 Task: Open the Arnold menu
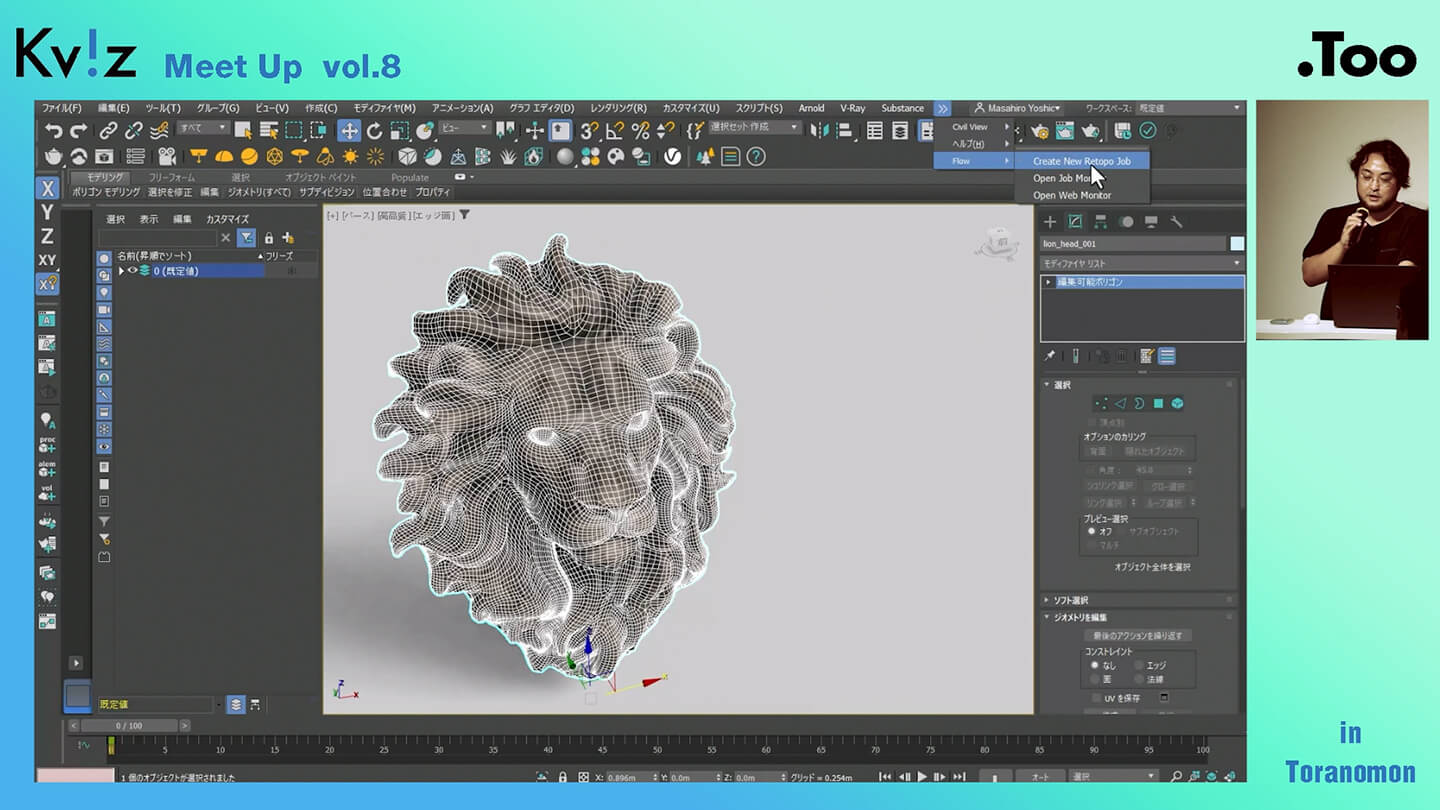pos(811,108)
